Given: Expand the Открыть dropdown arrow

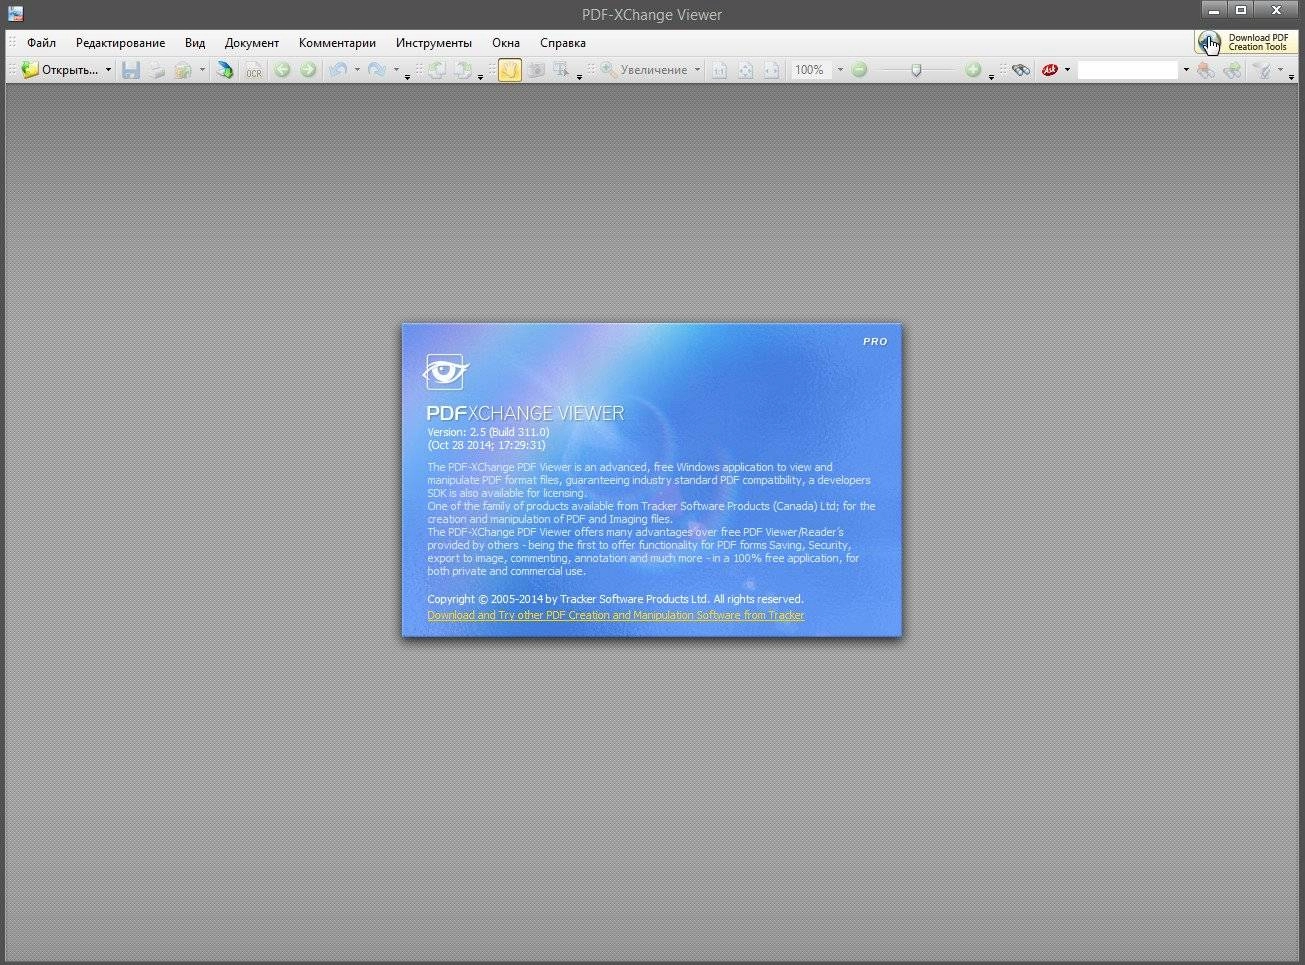Looking at the screenshot, I should pos(108,70).
